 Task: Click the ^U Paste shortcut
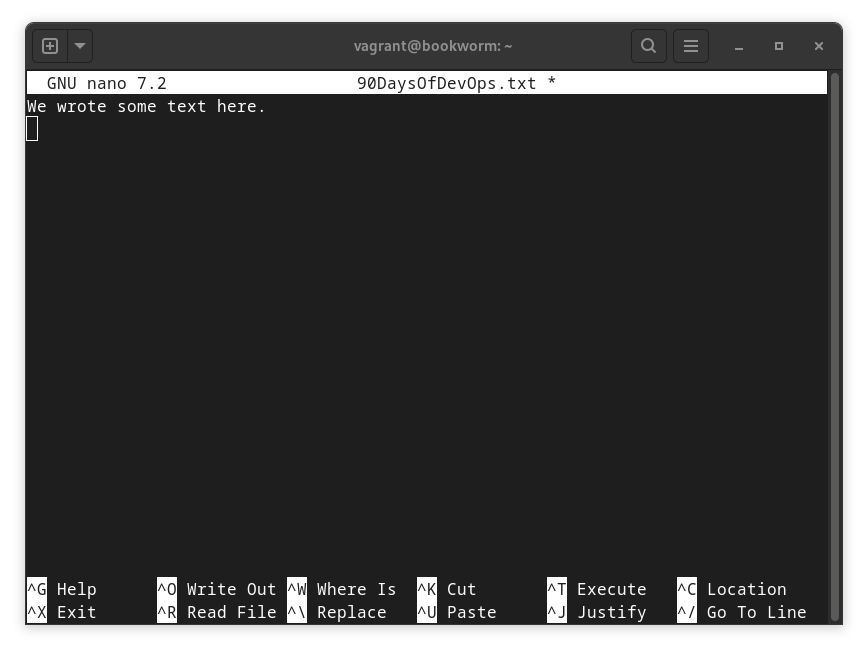(x=457, y=612)
